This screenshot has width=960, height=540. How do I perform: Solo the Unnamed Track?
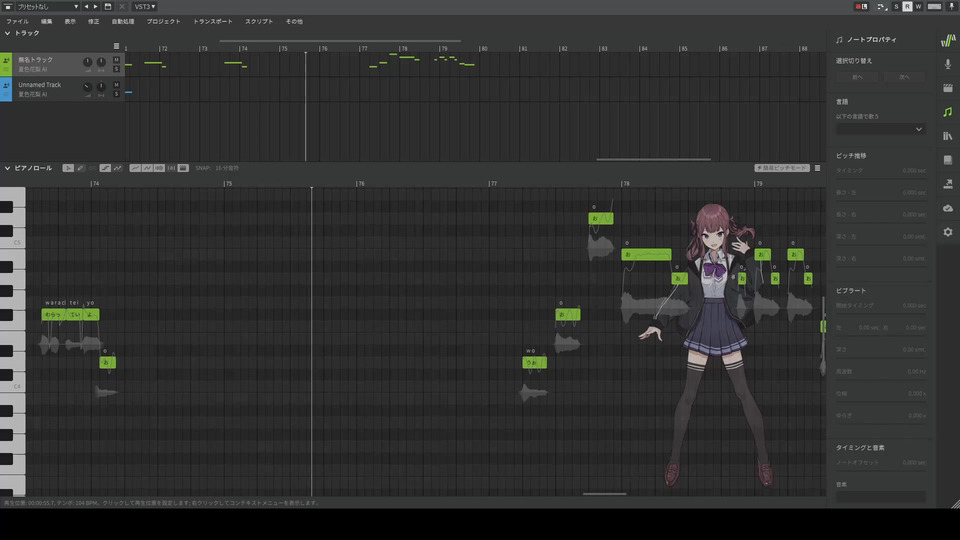coord(116,94)
